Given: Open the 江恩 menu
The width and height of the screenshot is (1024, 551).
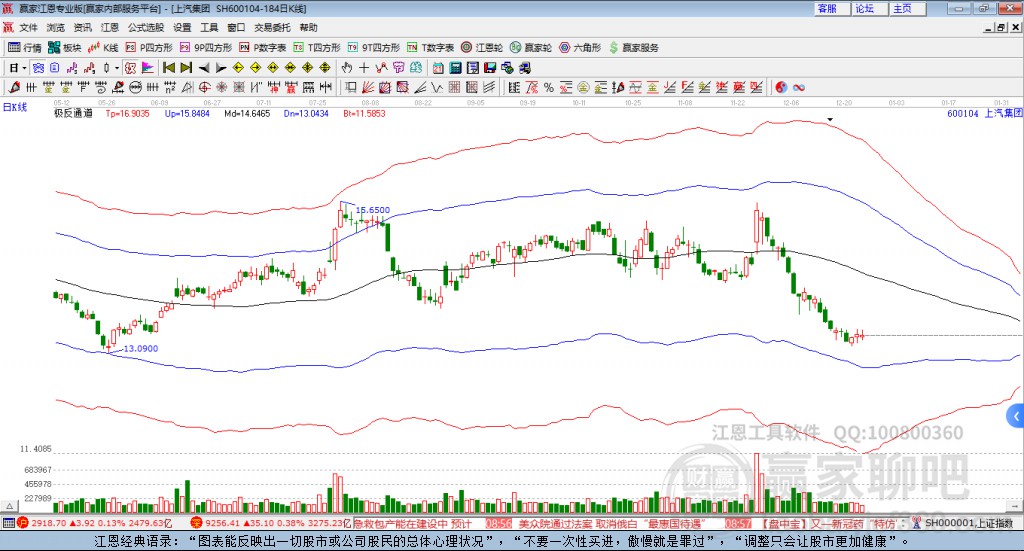Looking at the screenshot, I should tap(110, 27).
